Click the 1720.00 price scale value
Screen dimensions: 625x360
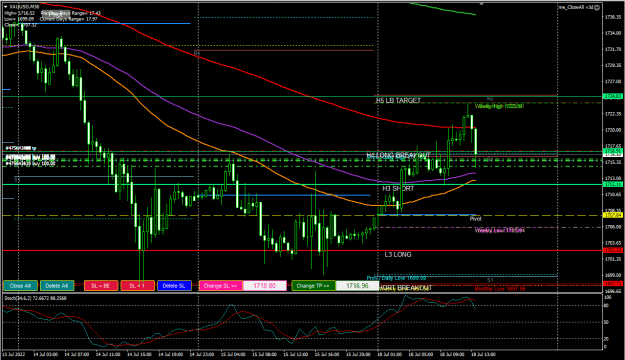click(x=613, y=130)
